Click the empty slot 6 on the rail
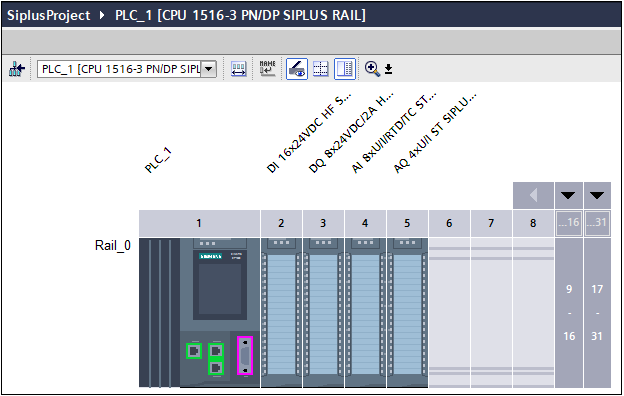 pyautogui.click(x=449, y=312)
